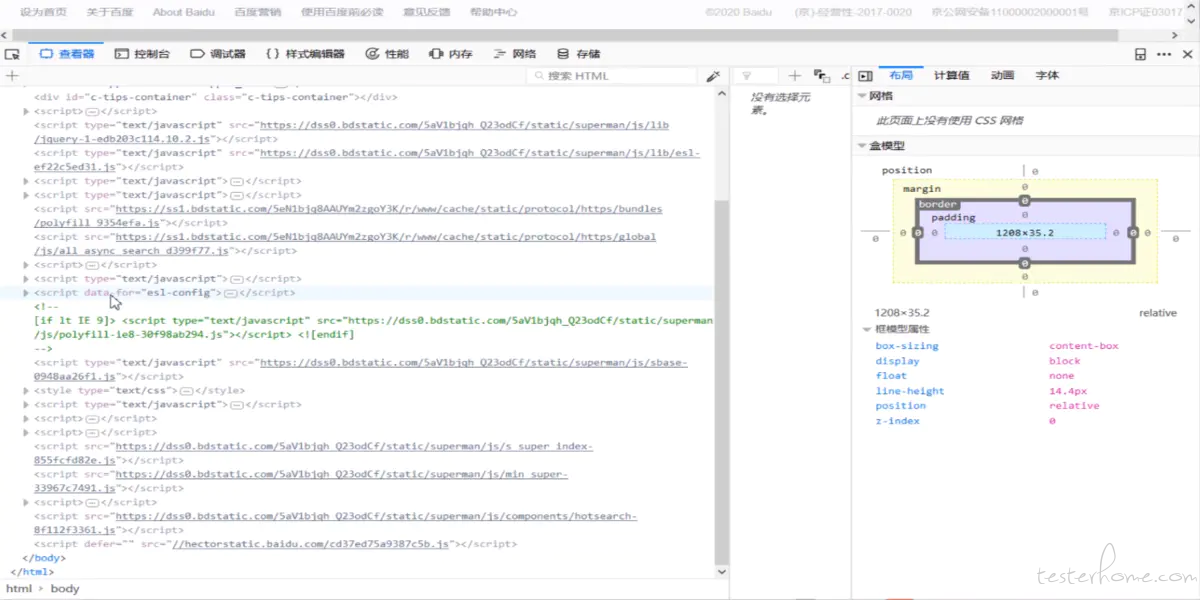
Task: Add a new CSS rule with the plus icon
Action: [x=794, y=76]
